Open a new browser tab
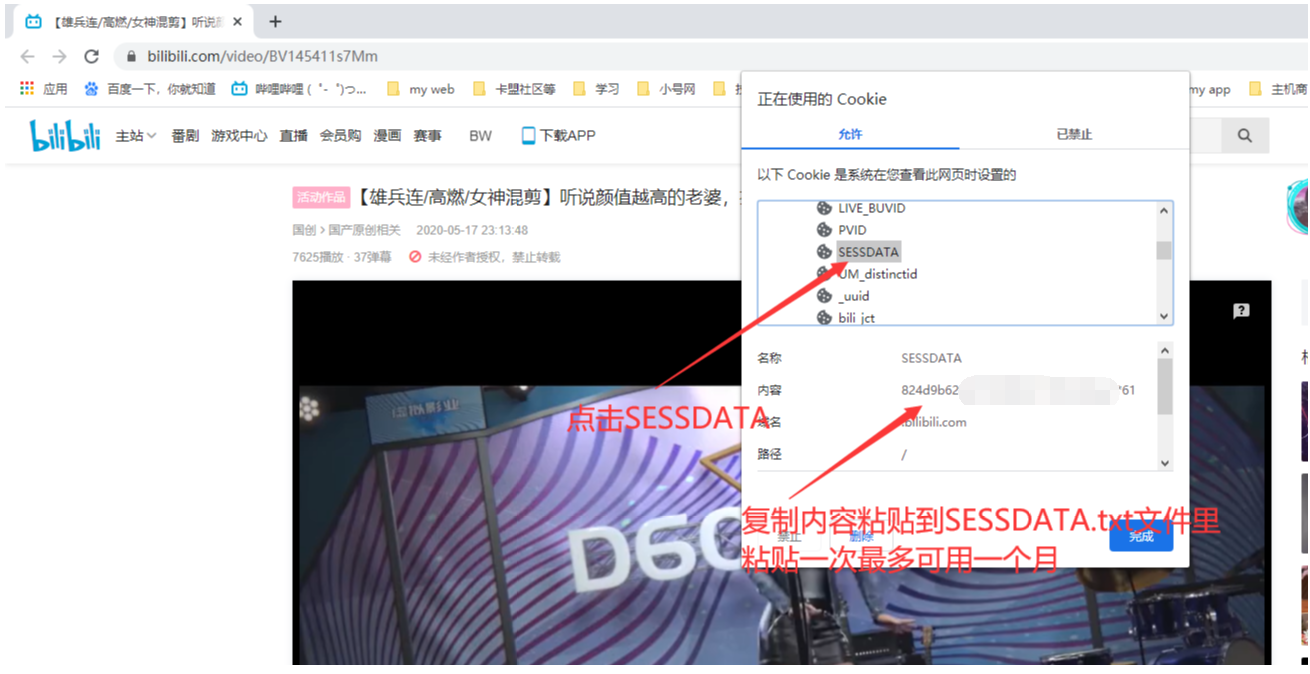 276,21
